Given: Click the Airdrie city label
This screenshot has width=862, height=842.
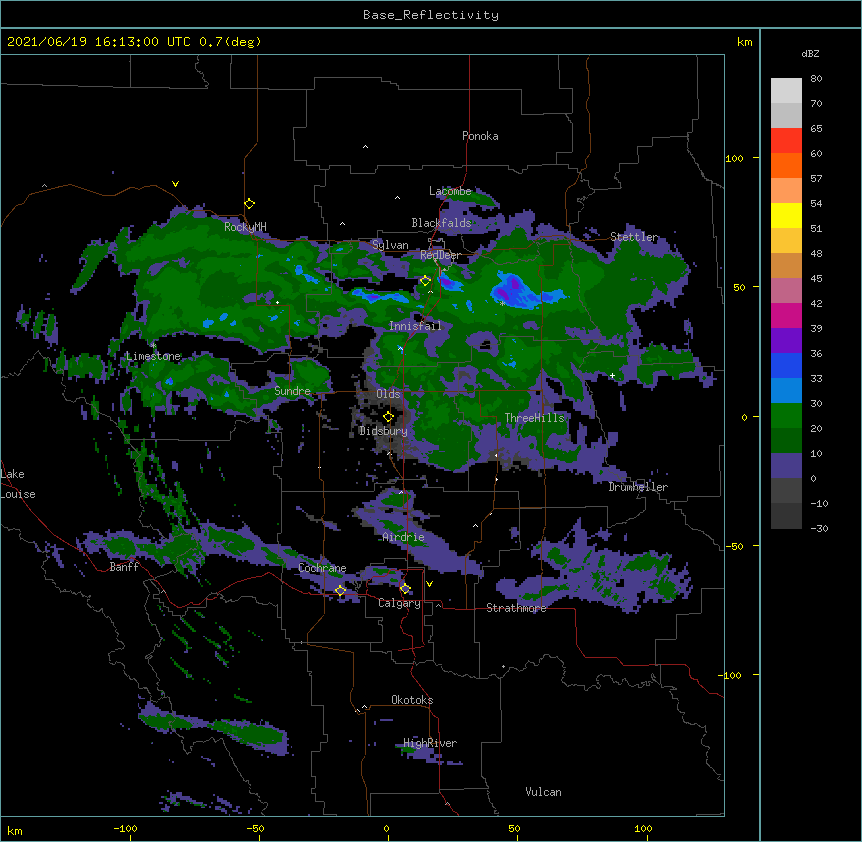Looking at the screenshot, I should (403, 537).
